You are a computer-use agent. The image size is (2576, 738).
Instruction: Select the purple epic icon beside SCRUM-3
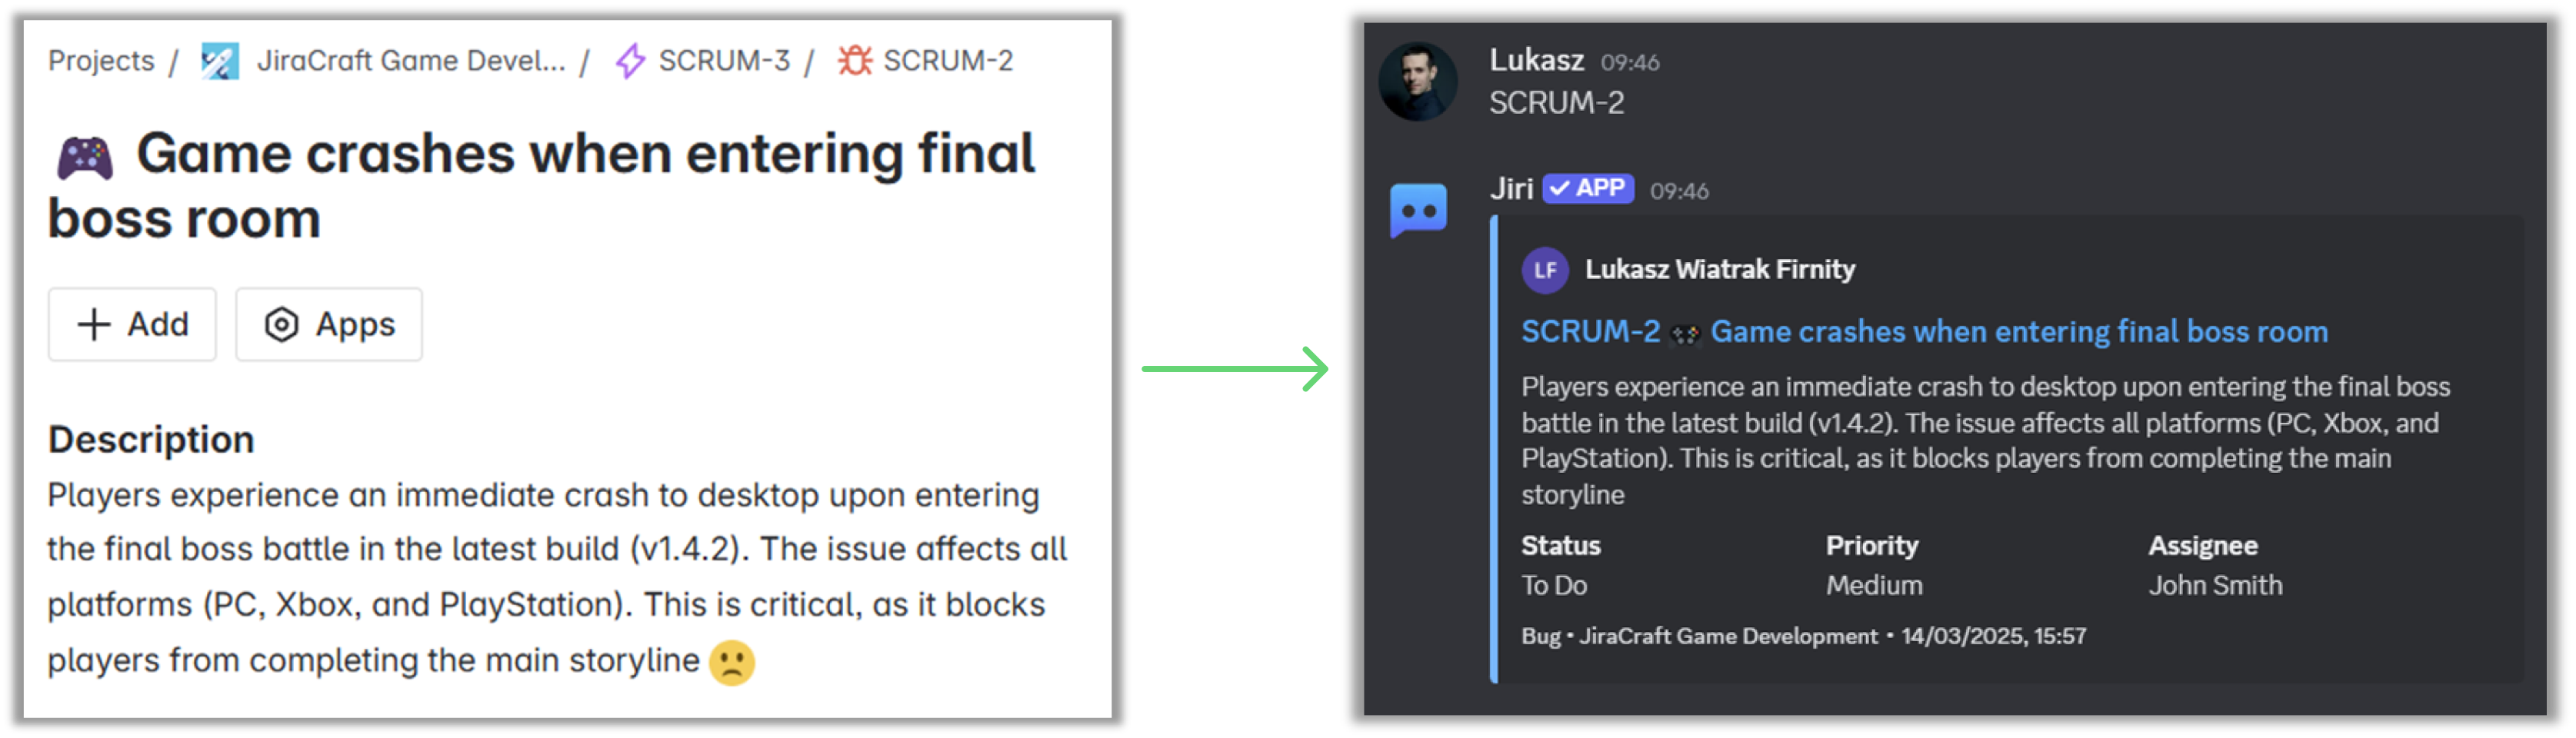(630, 60)
